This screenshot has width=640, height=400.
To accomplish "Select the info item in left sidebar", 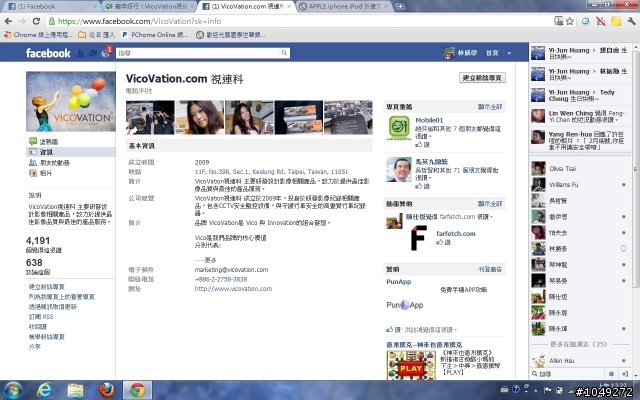I will point(70,152).
